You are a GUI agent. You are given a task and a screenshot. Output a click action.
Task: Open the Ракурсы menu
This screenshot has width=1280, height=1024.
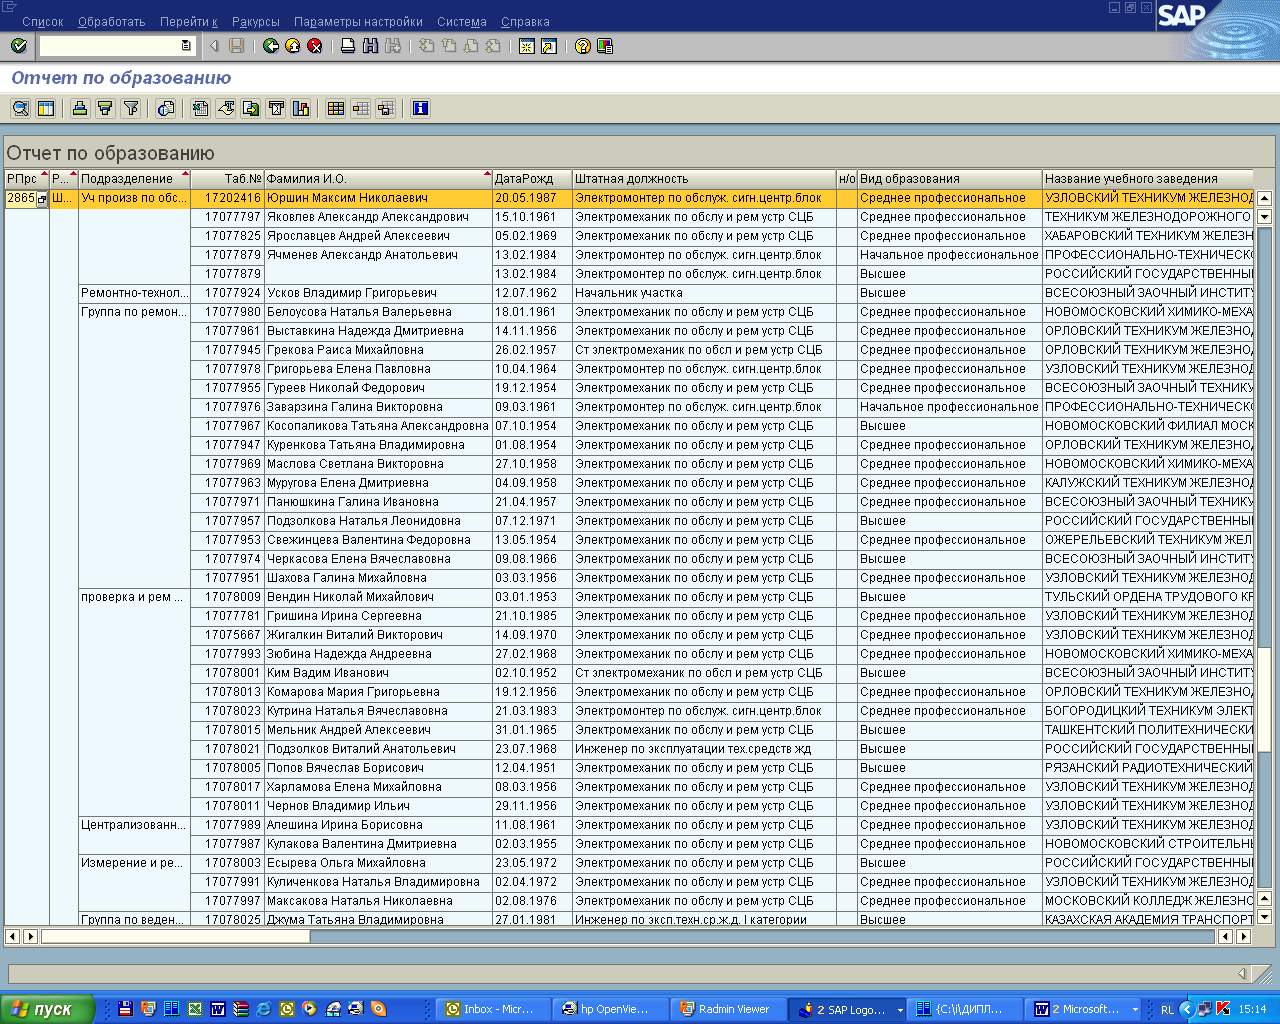click(256, 22)
